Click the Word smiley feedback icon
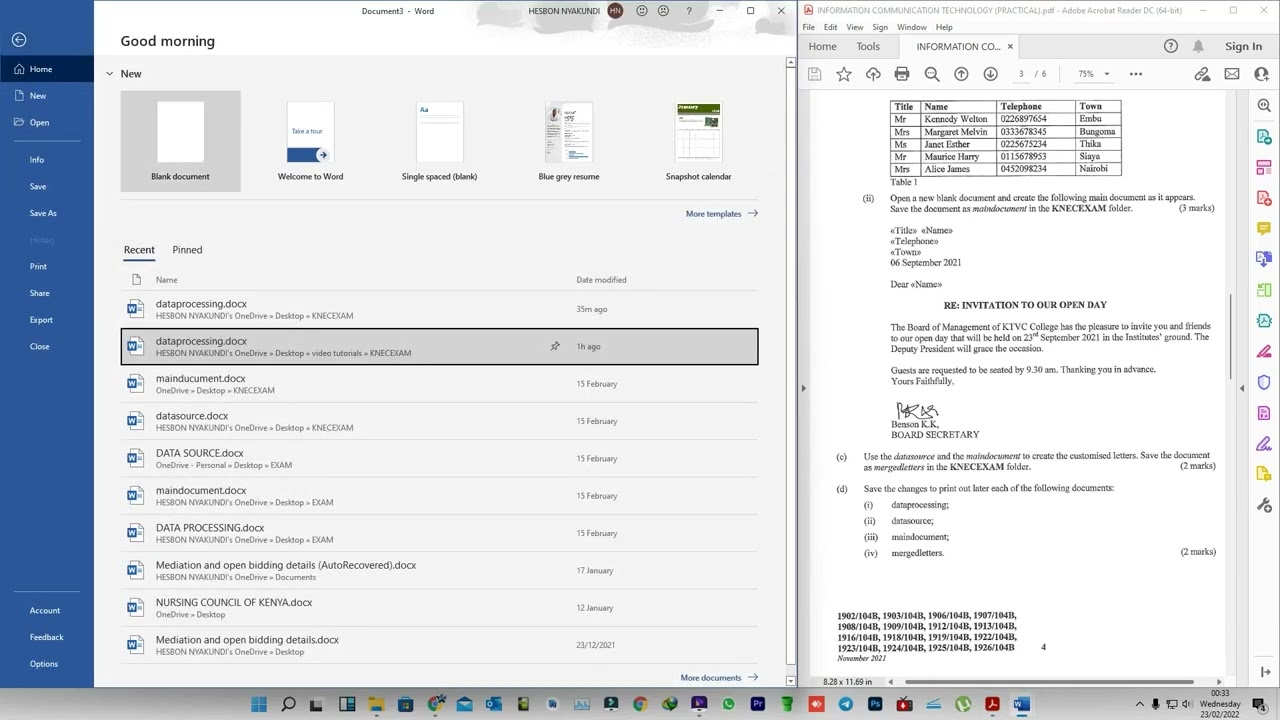The width and height of the screenshot is (1280, 720). coord(642,11)
